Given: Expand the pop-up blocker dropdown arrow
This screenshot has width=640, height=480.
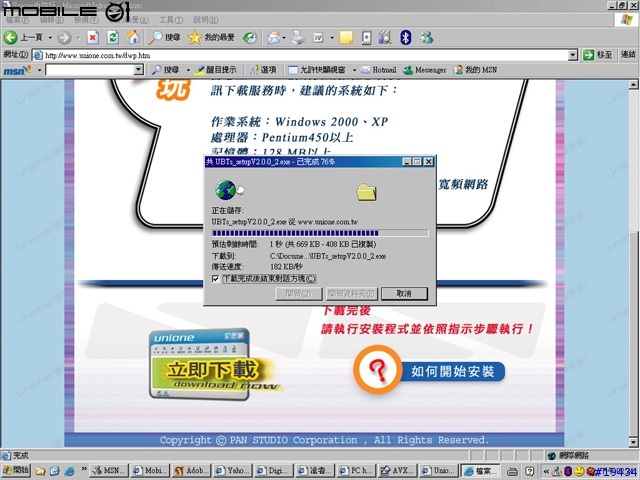Looking at the screenshot, I should (354, 70).
